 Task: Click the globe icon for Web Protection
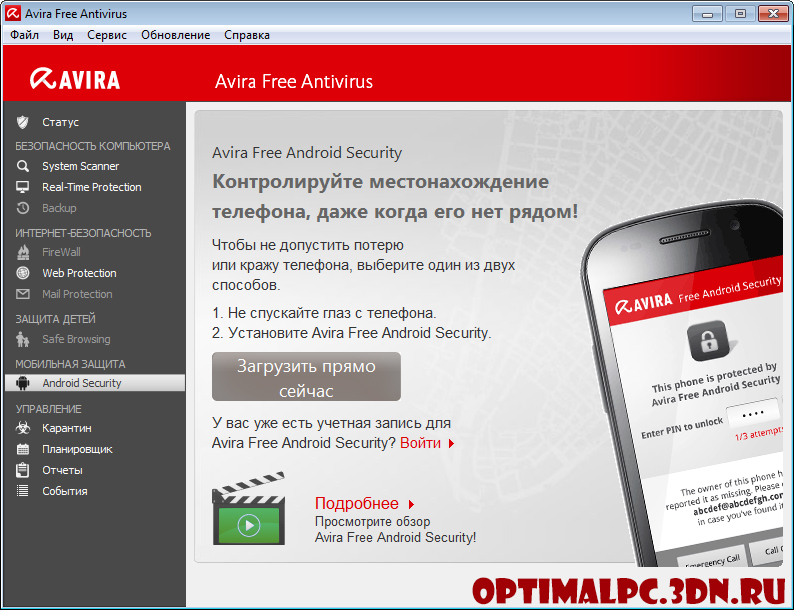(x=23, y=273)
